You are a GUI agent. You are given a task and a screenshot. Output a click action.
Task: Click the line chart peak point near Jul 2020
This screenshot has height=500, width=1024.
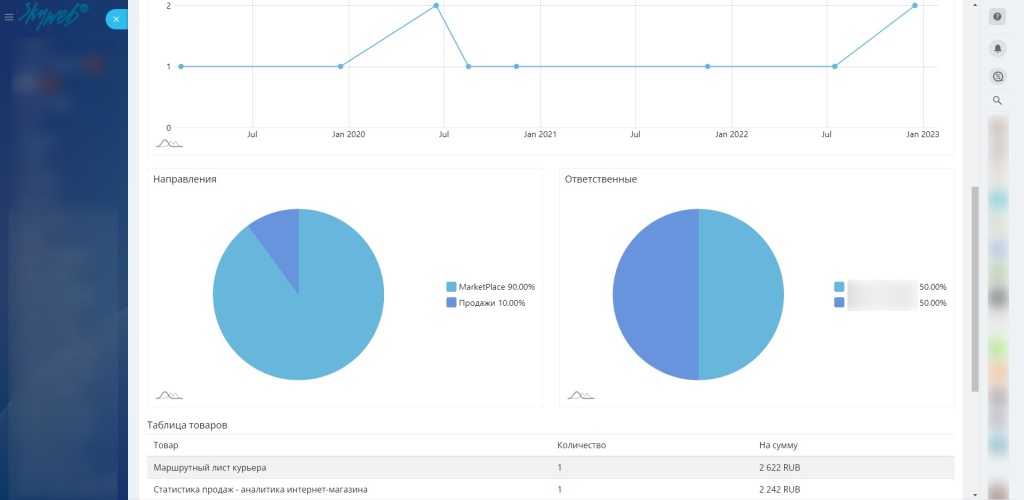[x=436, y=5]
